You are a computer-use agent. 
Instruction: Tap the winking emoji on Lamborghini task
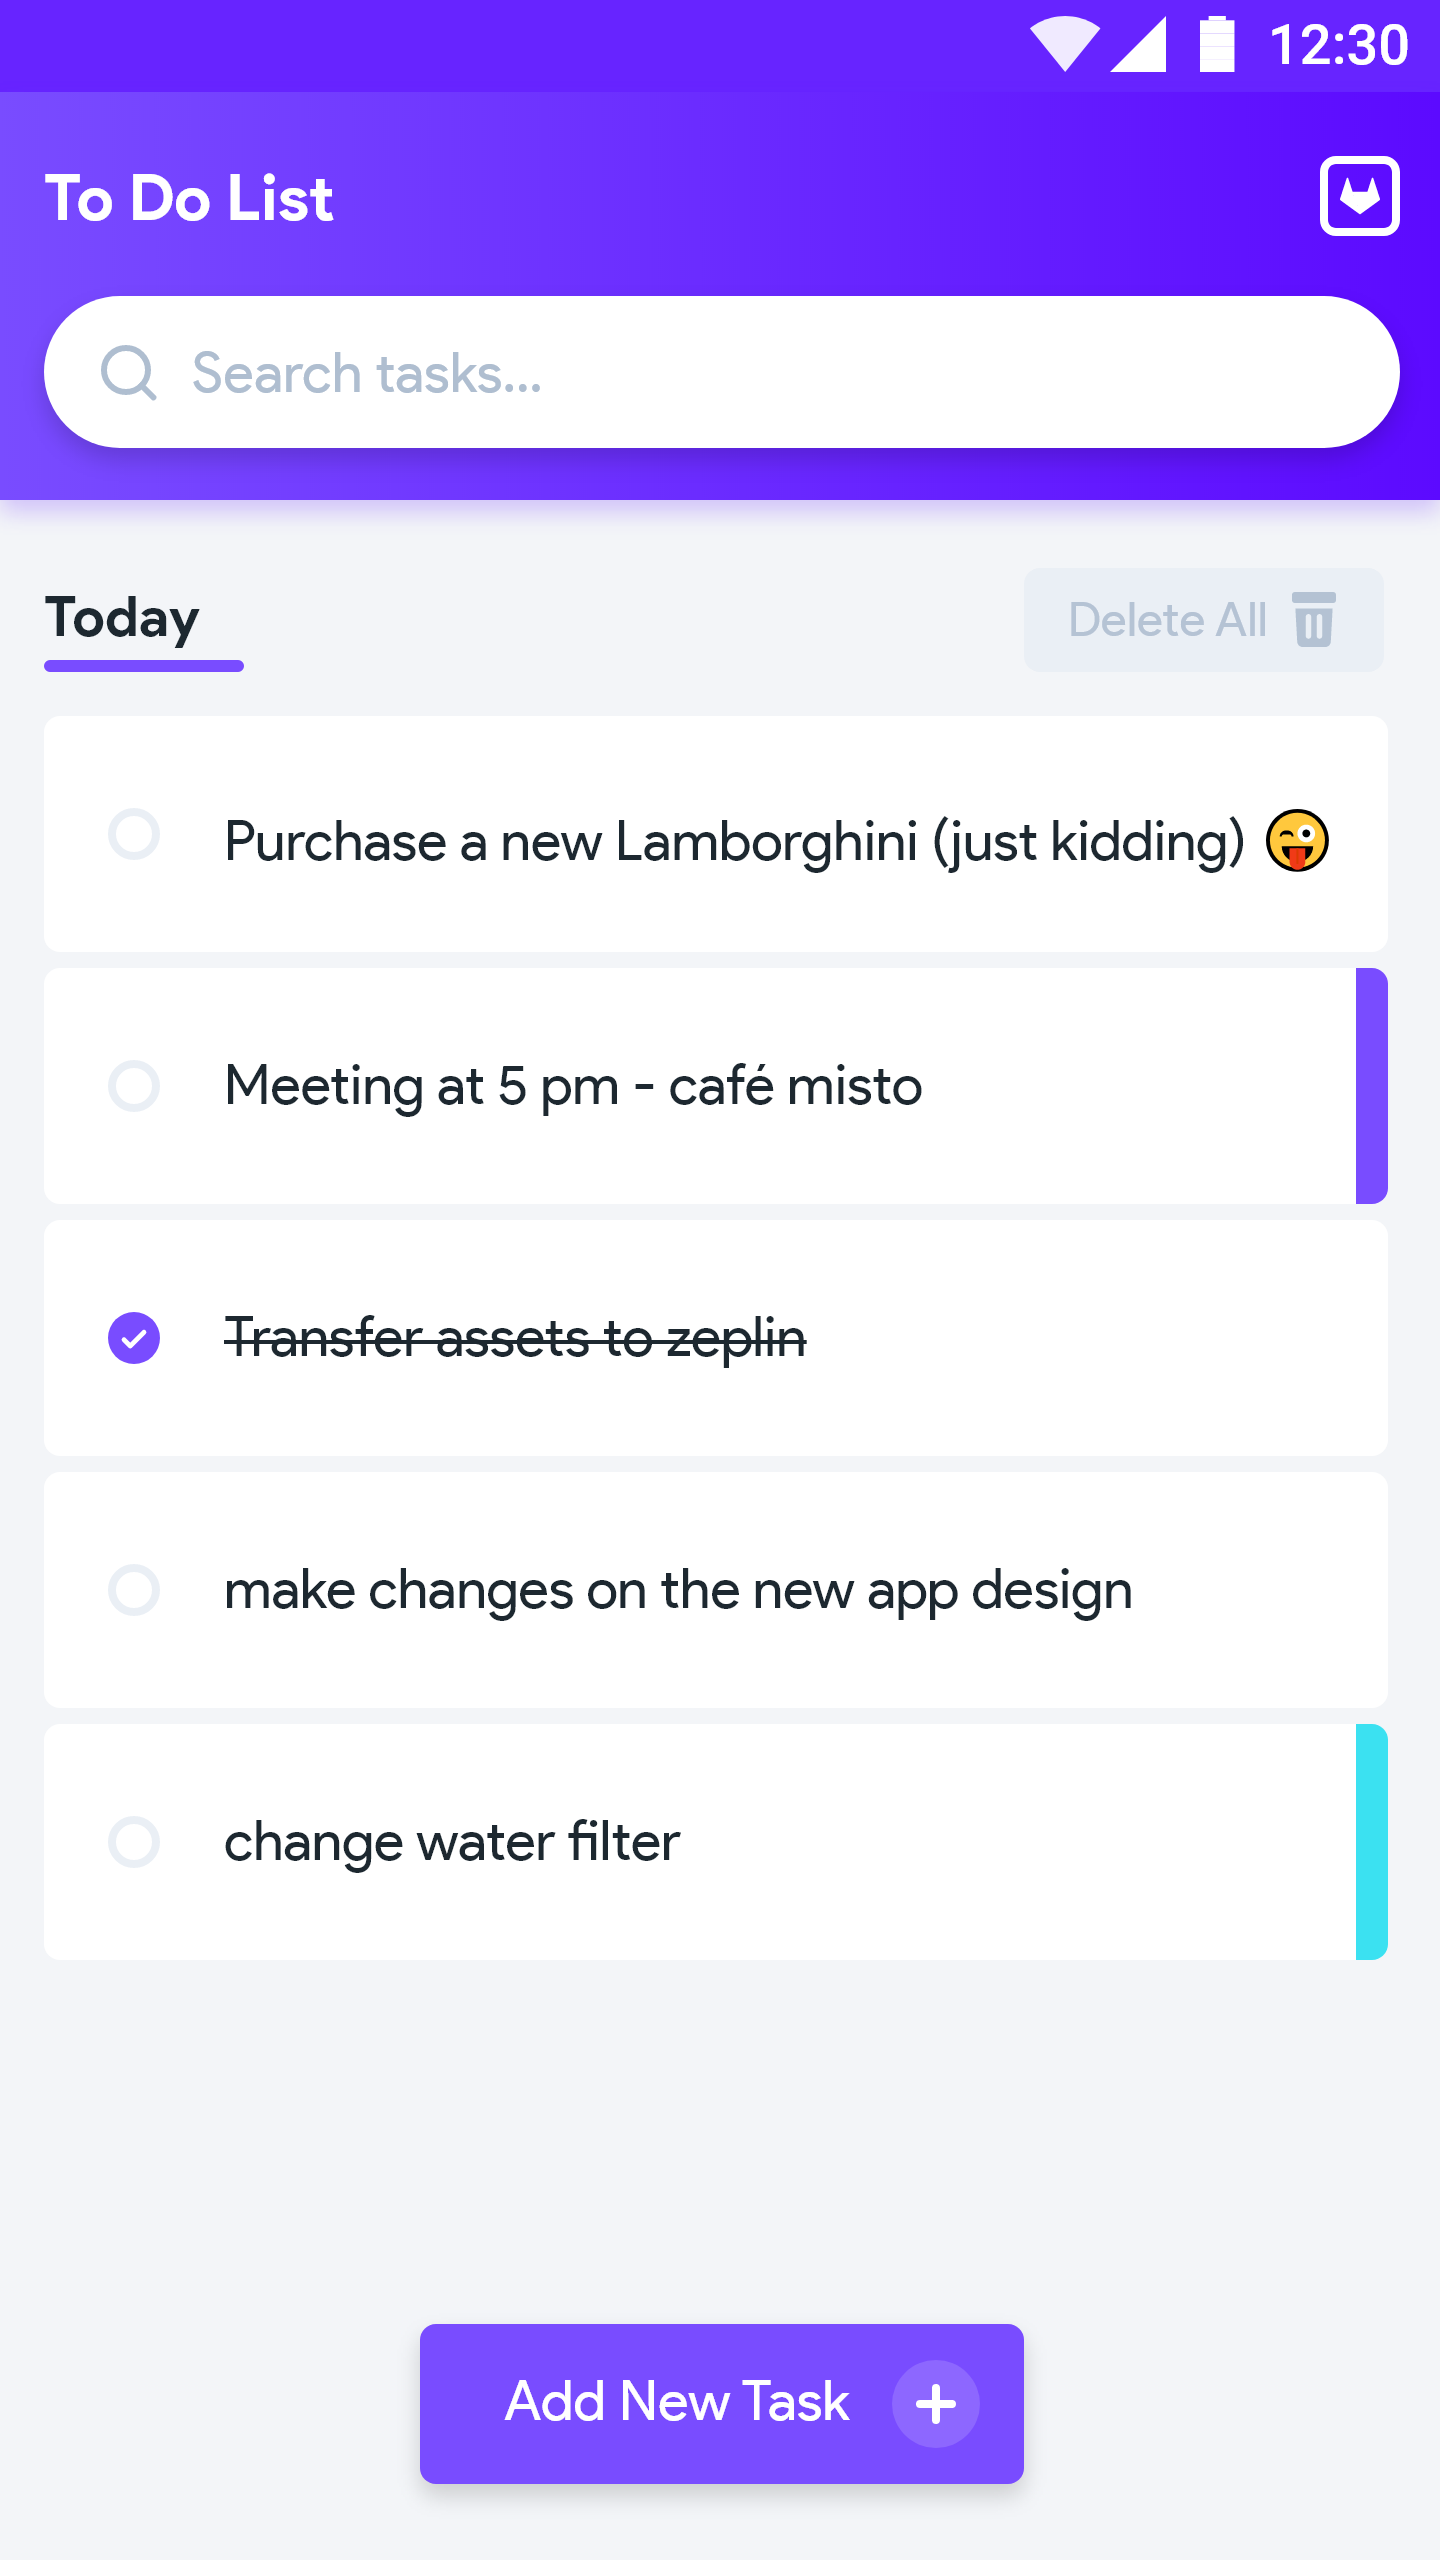click(x=1297, y=841)
